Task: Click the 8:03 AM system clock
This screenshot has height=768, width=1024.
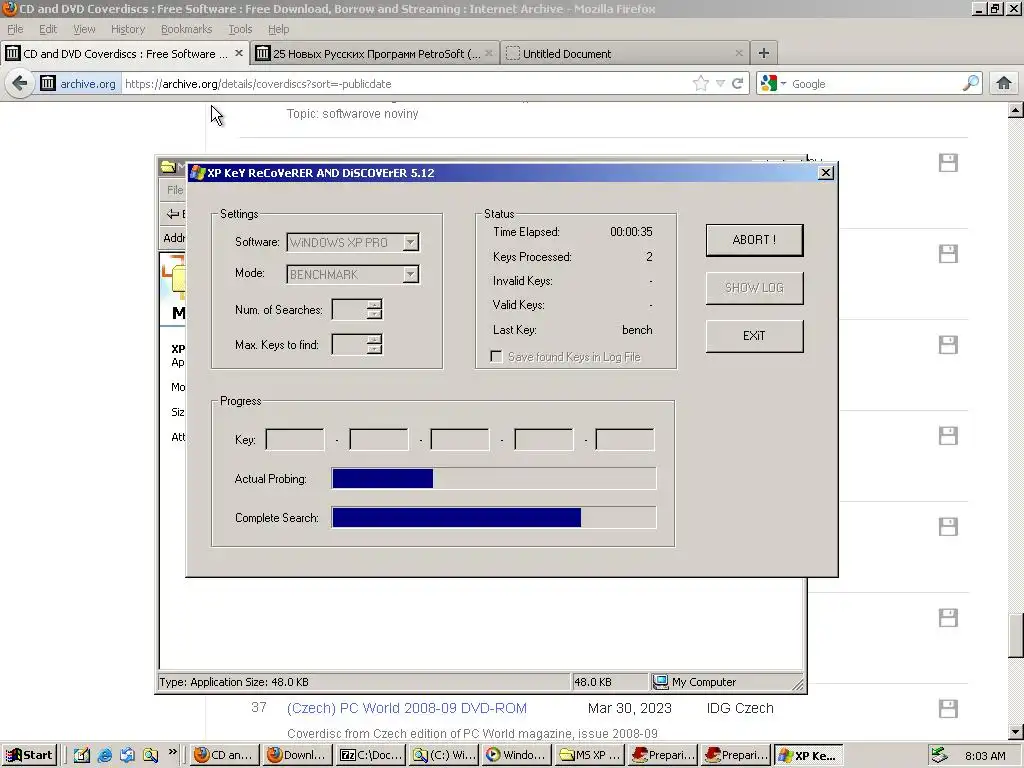Action: tap(985, 756)
